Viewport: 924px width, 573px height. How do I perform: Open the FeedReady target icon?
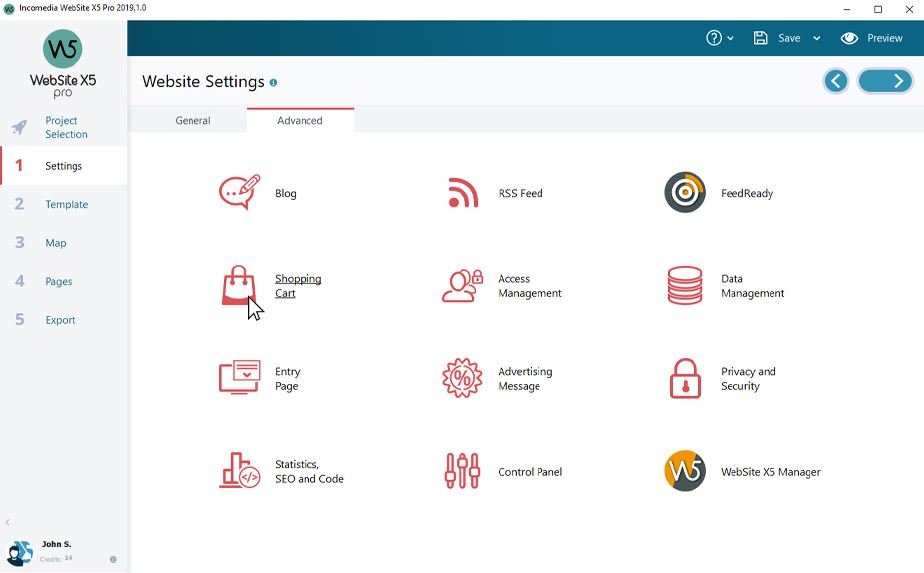click(x=685, y=193)
